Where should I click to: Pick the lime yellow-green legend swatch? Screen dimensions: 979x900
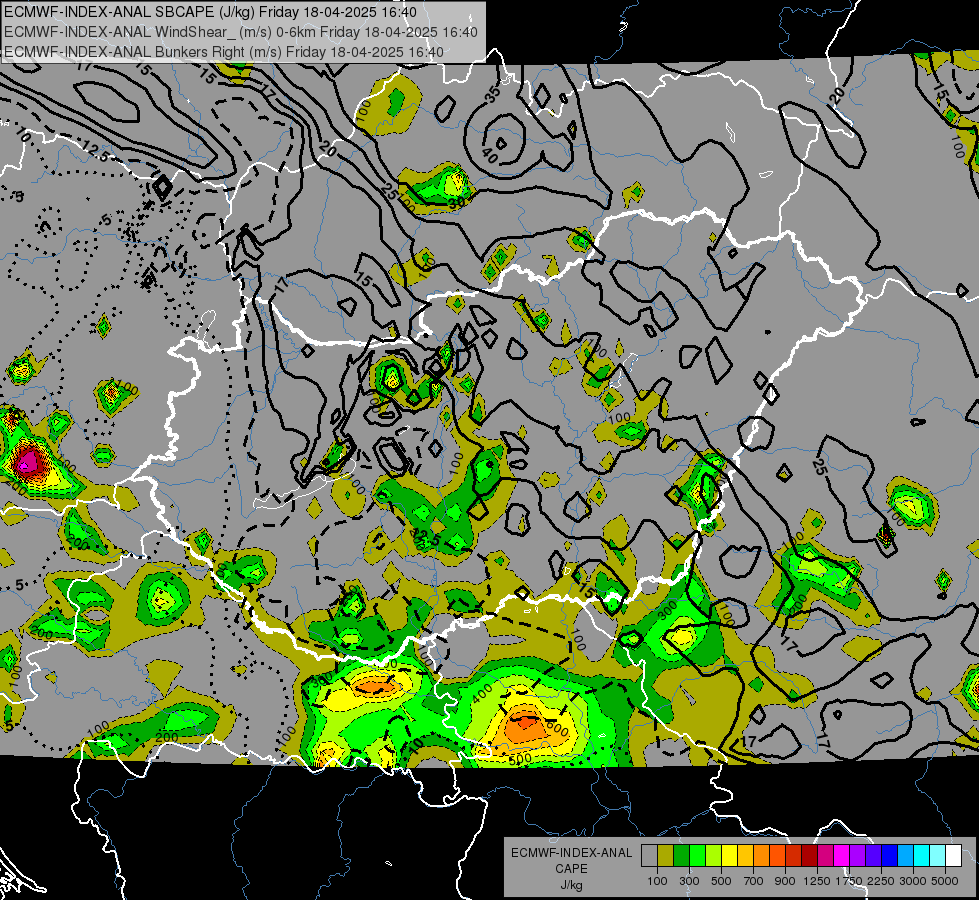[x=714, y=856]
